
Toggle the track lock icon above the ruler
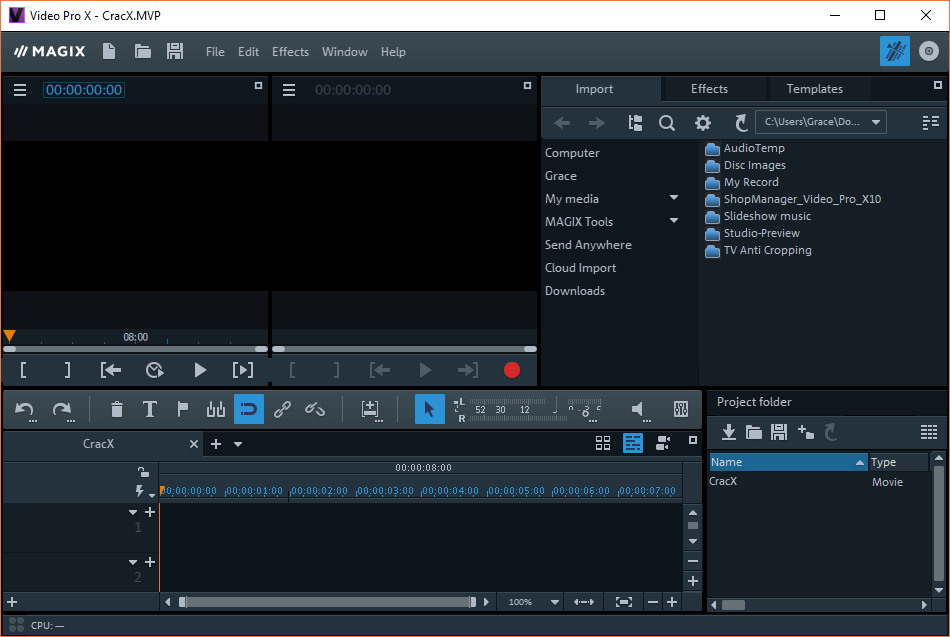pos(143,471)
